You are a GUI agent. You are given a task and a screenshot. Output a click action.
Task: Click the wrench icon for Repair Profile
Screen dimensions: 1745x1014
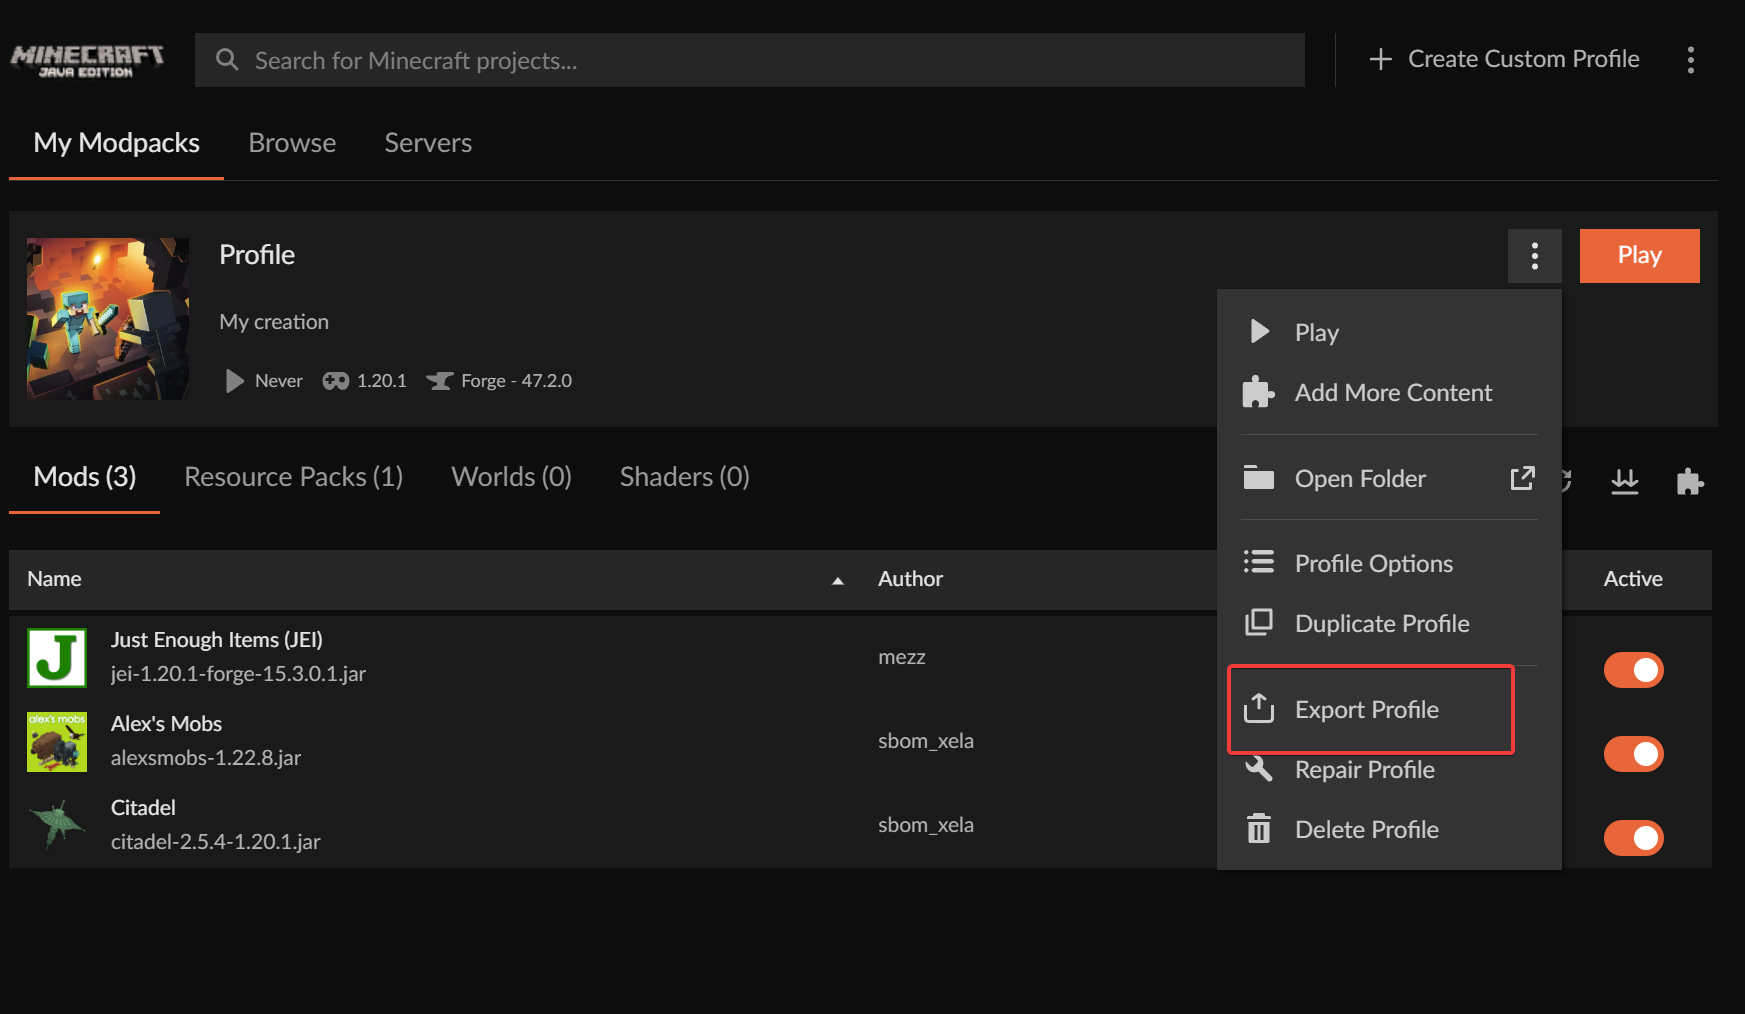tap(1259, 769)
